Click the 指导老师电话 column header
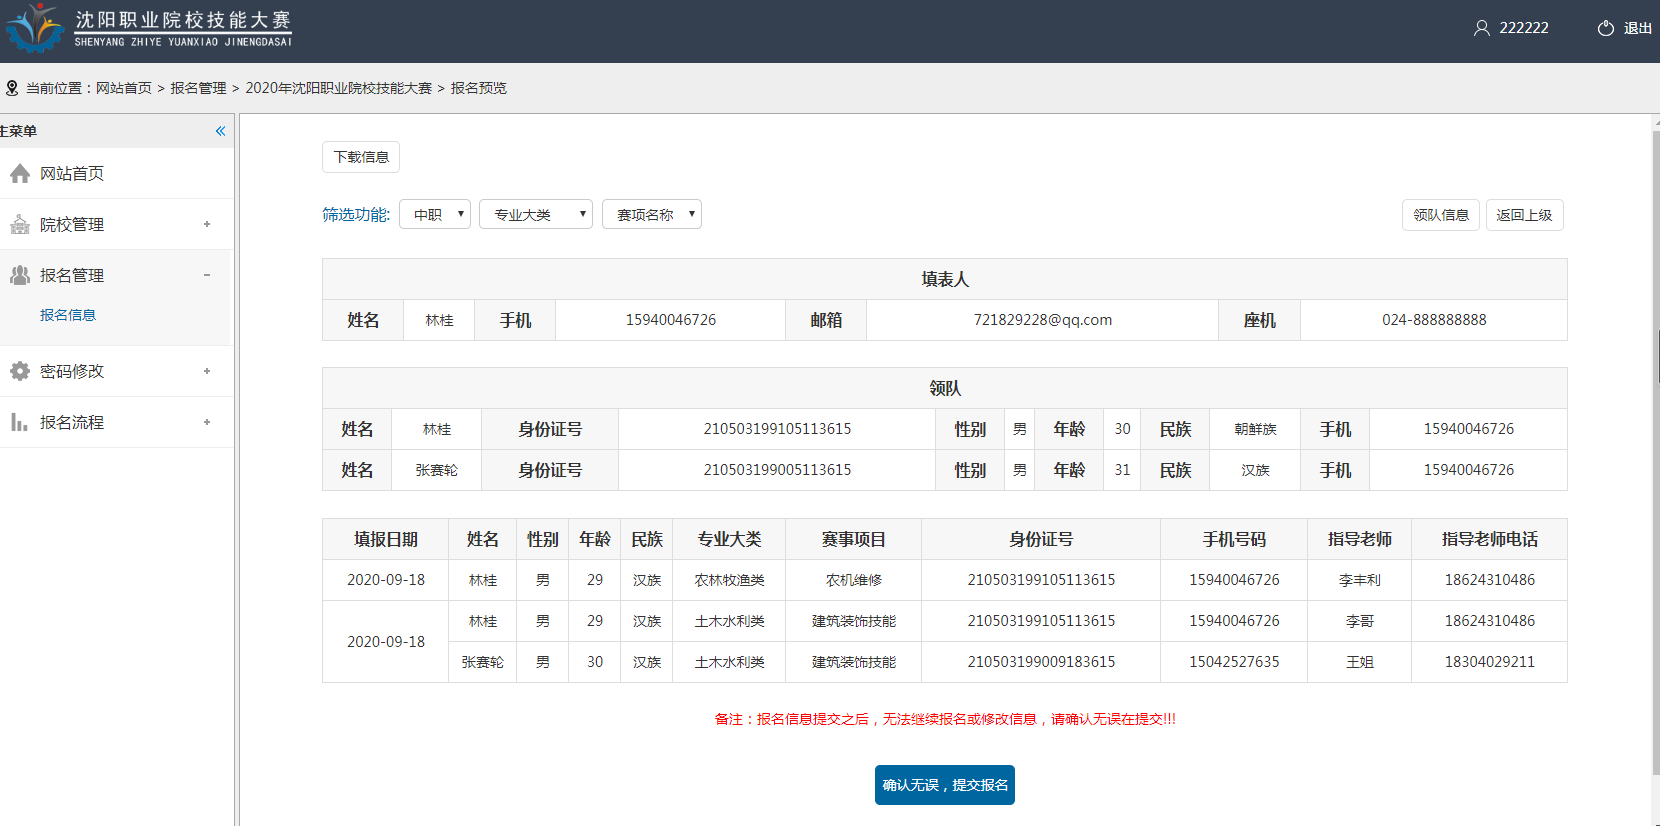1660x826 pixels. (1490, 539)
